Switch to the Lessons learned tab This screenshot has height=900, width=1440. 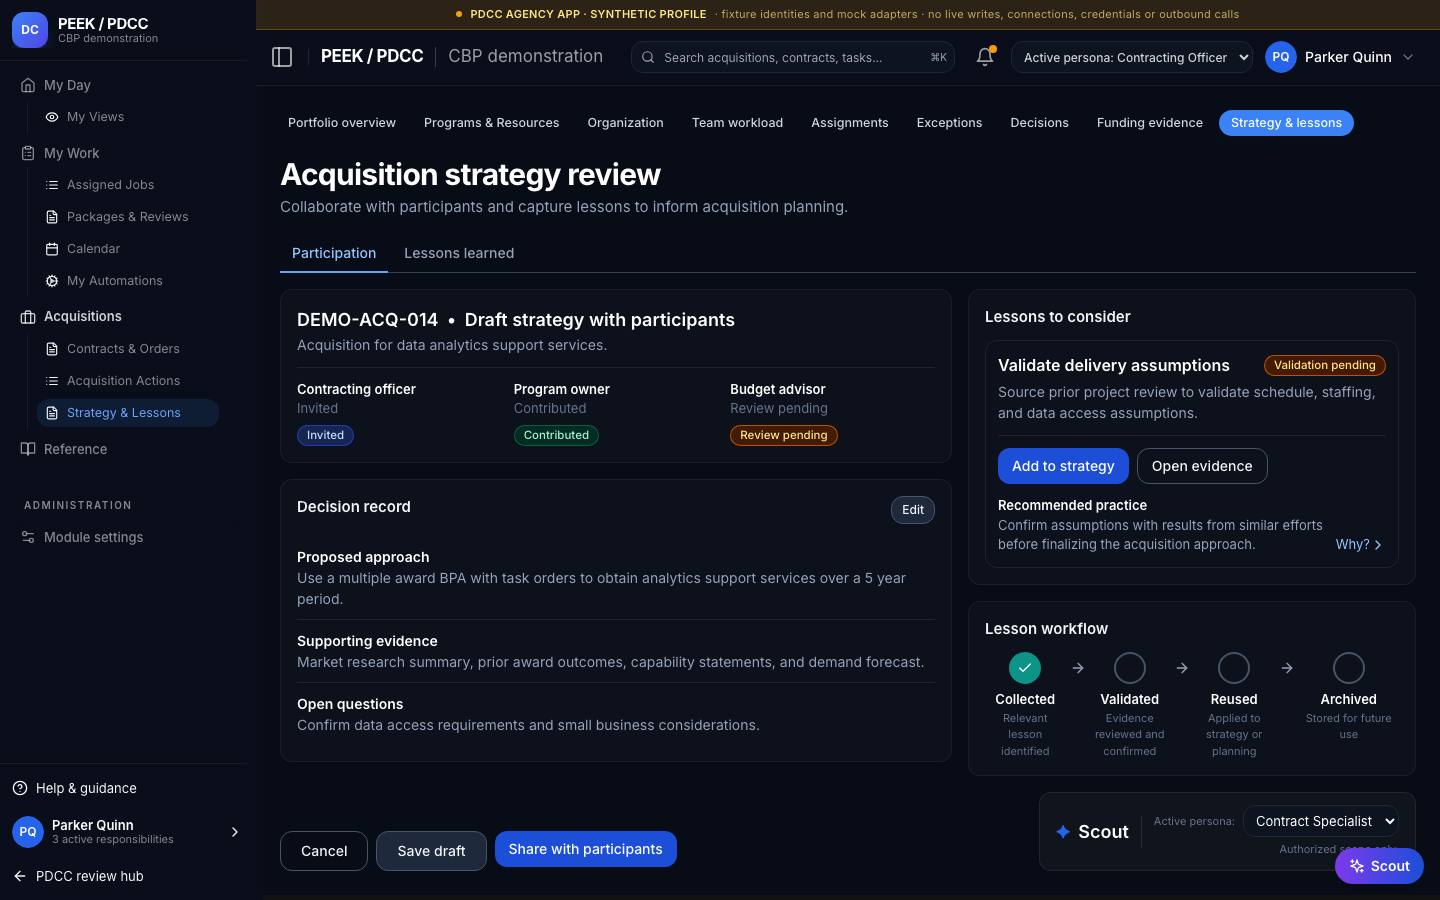click(459, 253)
